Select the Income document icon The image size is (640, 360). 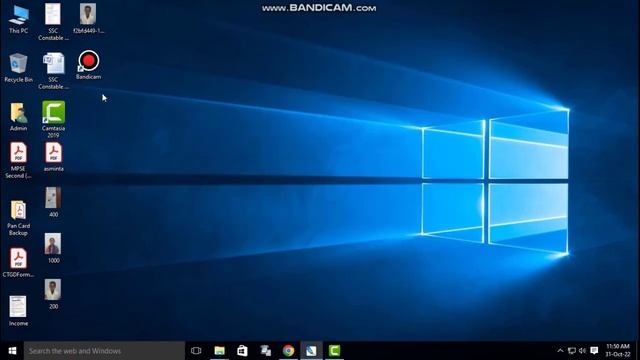[18, 311]
